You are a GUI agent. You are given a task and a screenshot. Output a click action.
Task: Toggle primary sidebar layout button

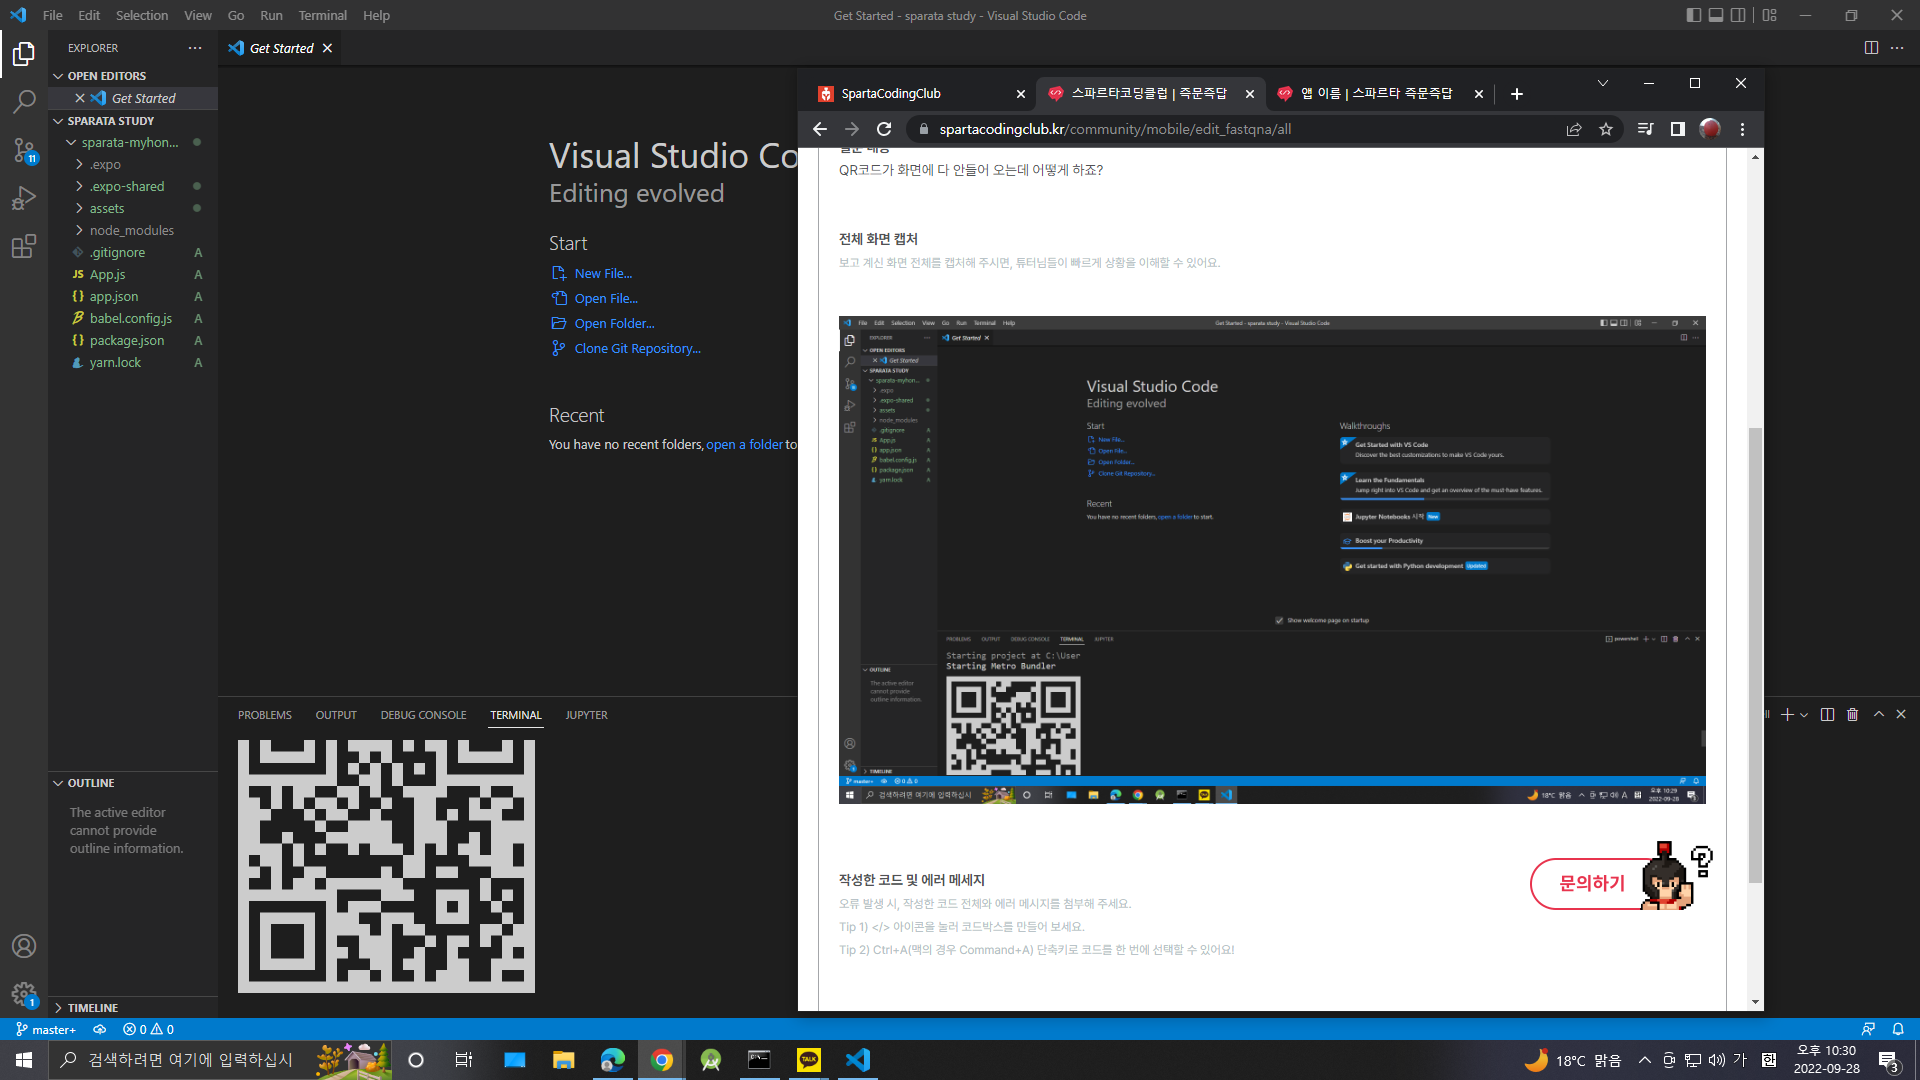[1693, 15]
